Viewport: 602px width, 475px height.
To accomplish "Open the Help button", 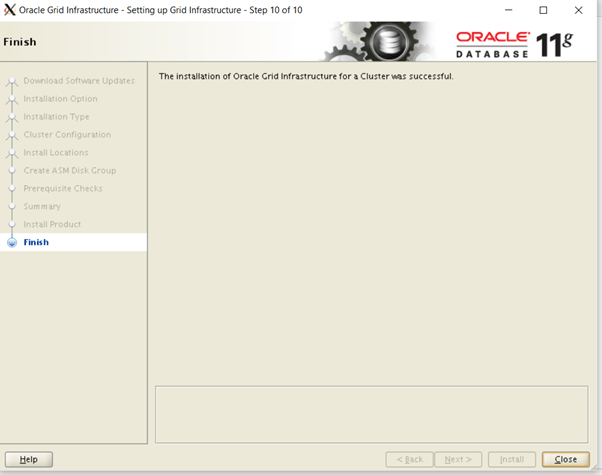I will [x=29, y=459].
